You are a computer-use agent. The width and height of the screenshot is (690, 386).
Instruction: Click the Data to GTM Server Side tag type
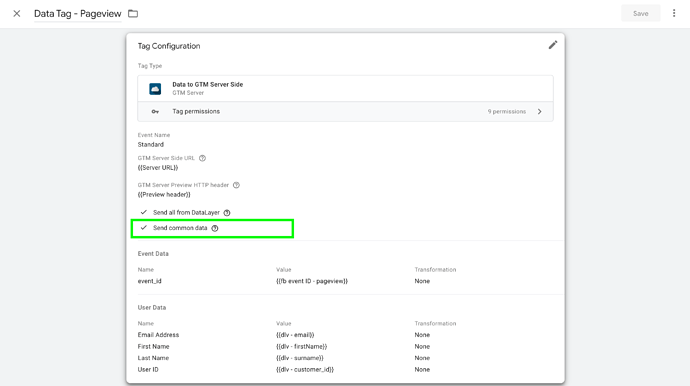pyautogui.click(x=345, y=88)
